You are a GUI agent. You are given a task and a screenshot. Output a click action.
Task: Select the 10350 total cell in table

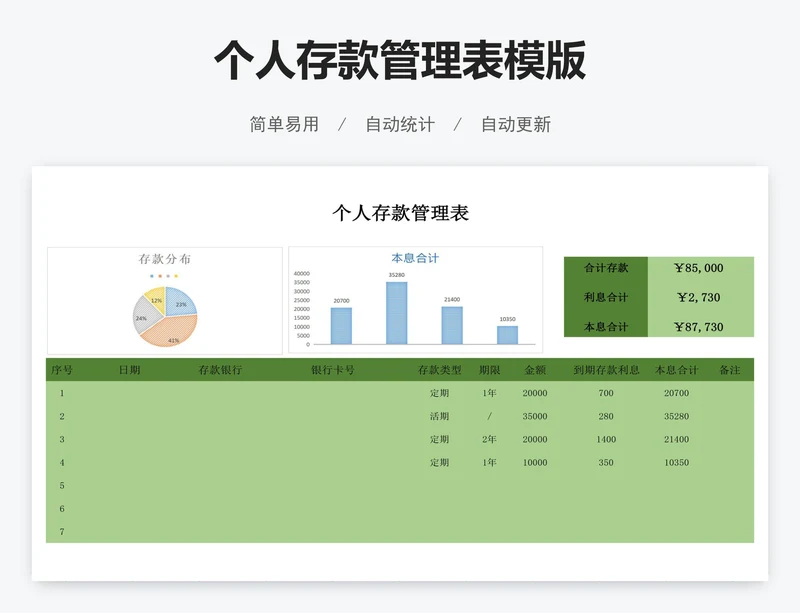(677, 462)
